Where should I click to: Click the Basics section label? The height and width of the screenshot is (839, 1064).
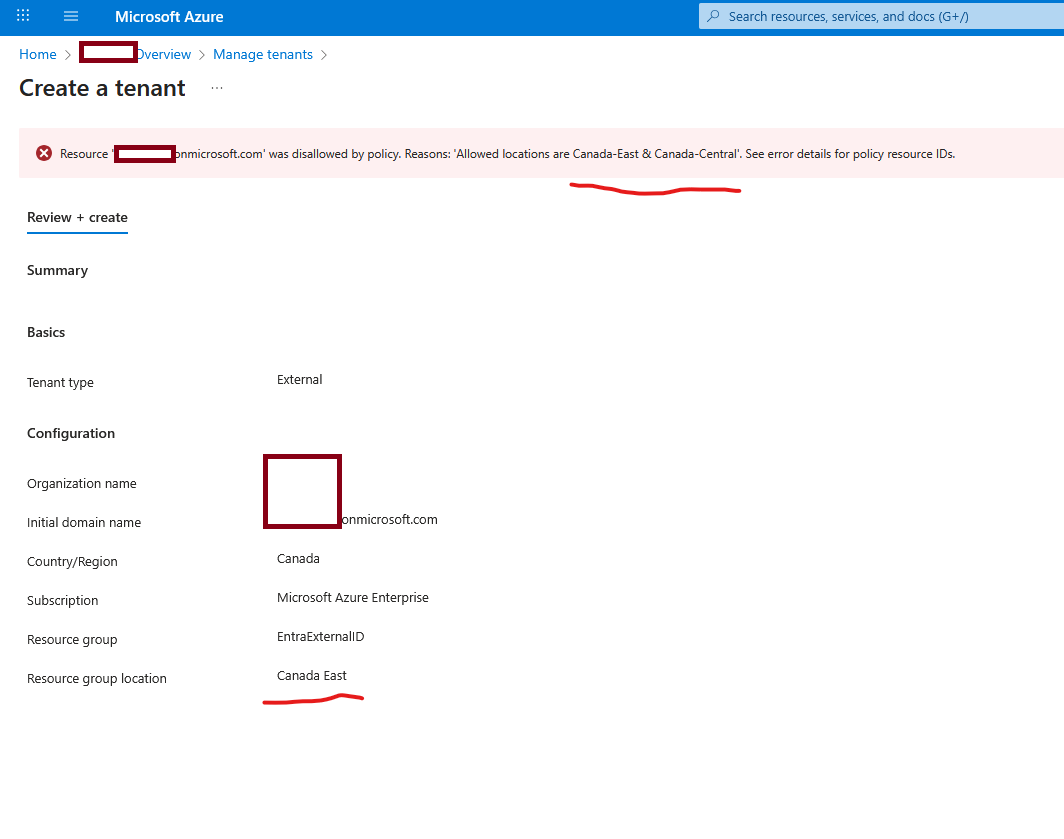(x=45, y=332)
